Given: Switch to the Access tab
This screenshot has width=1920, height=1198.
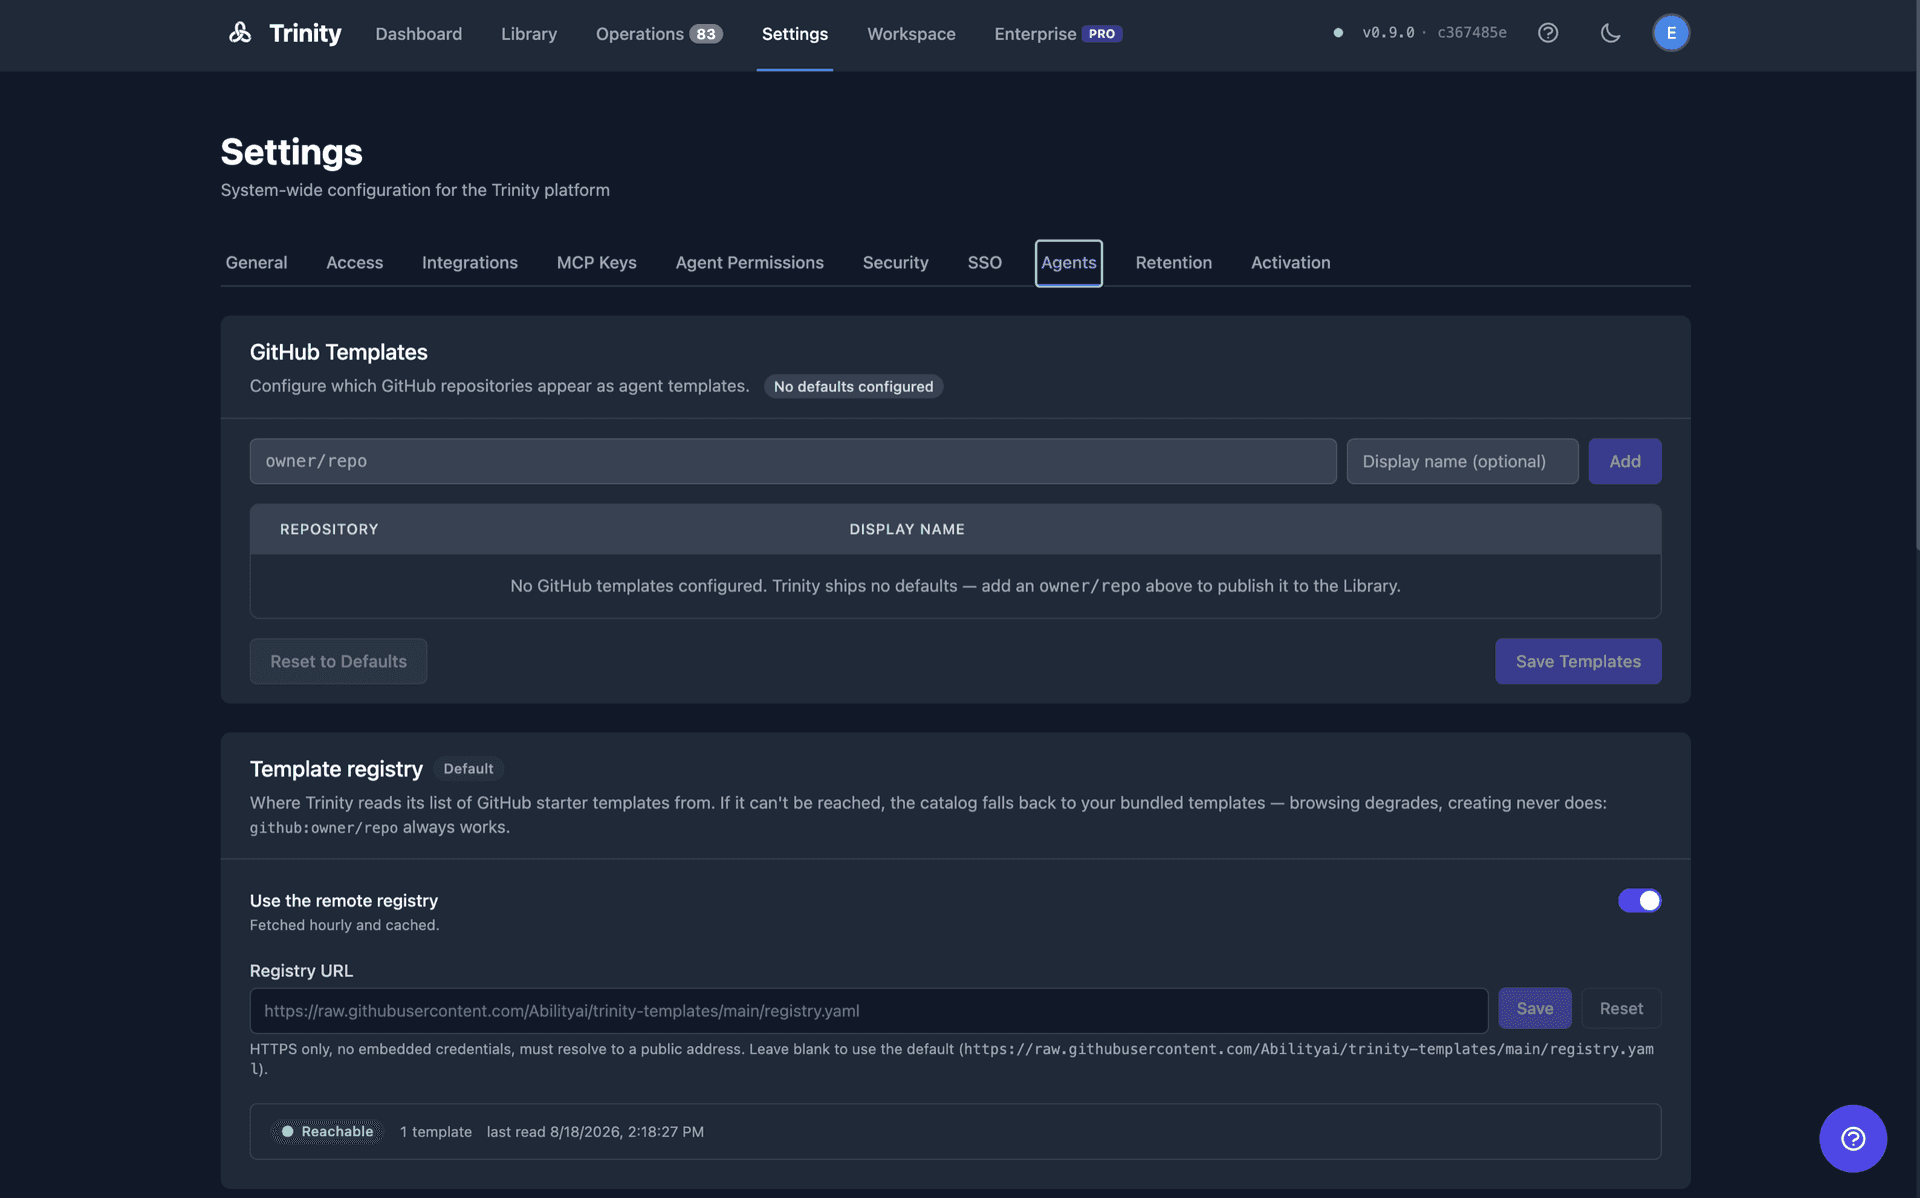Looking at the screenshot, I should pos(354,262).
